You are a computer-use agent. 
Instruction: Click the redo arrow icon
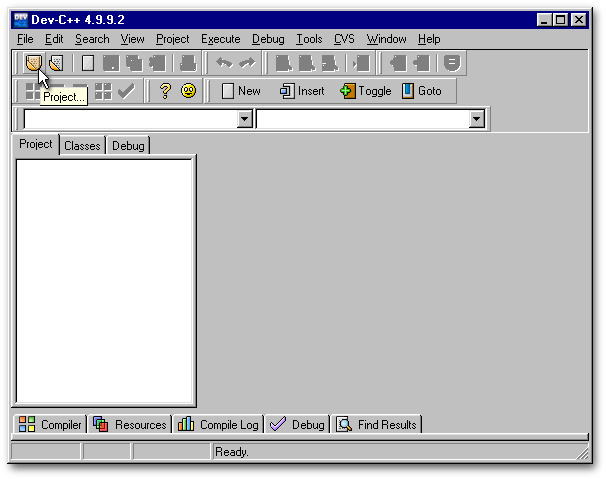click(246, 63)
